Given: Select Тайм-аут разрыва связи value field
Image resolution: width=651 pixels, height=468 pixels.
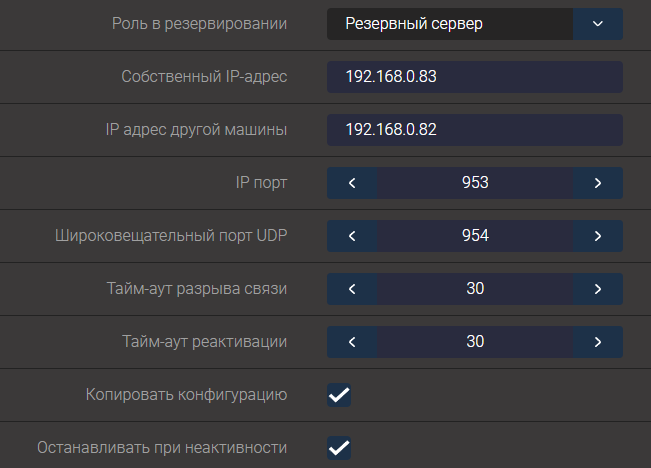Looking at the screenshot, I should (x=475, y=289).
